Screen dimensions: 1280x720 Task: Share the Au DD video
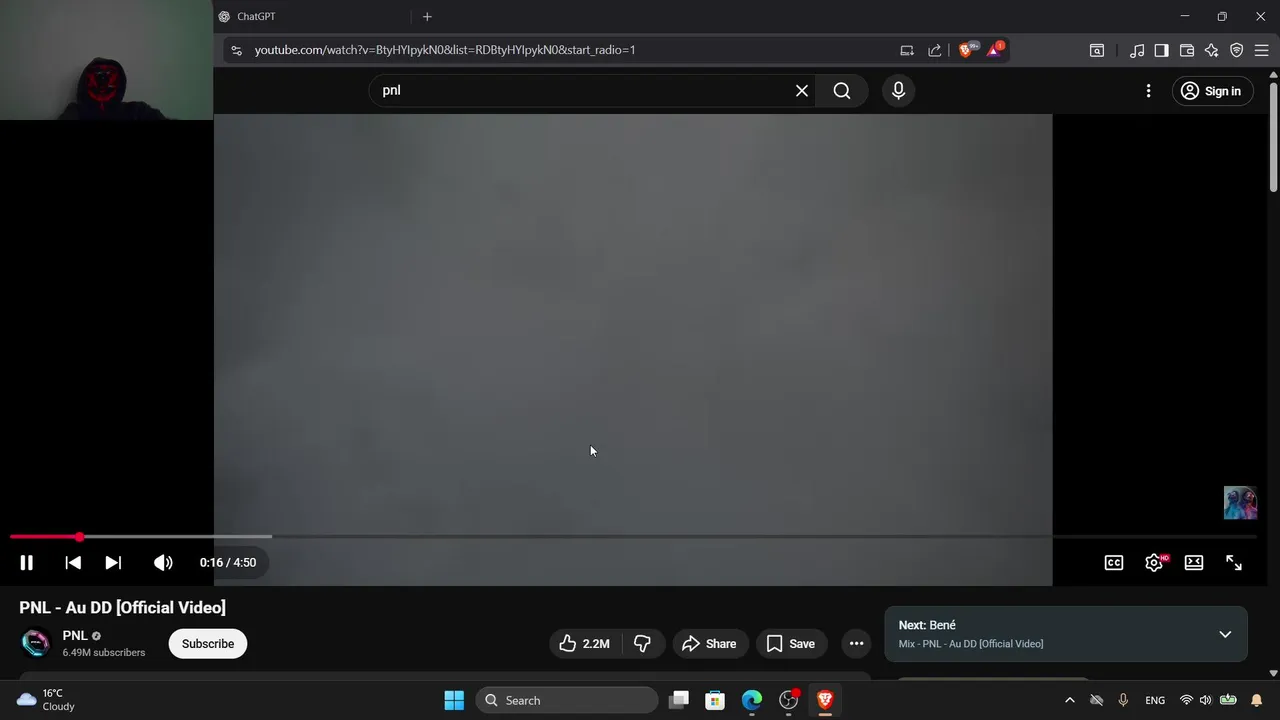[x=710, y=644]
